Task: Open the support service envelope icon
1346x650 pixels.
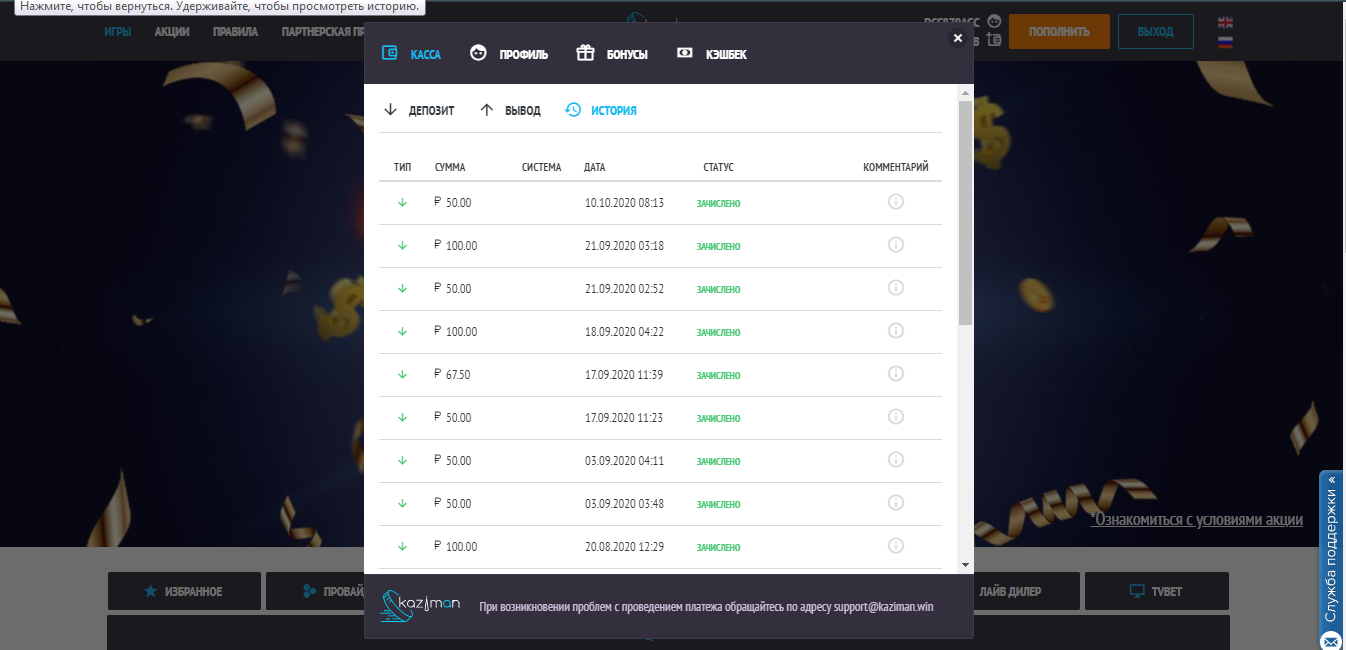Action: (x=1330, y=640)
